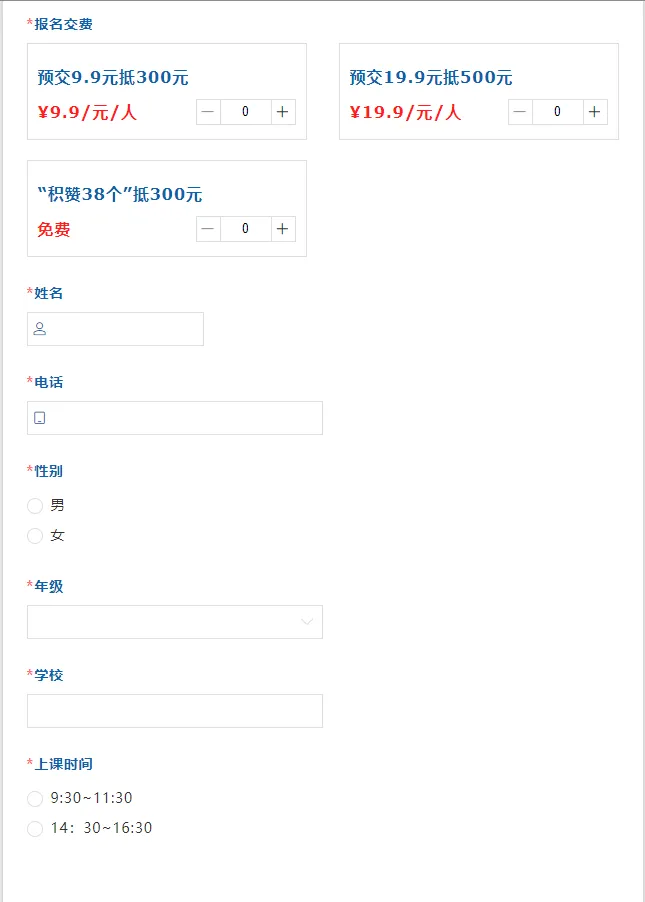Click the phone icon in 电话 field

[40, 418]
